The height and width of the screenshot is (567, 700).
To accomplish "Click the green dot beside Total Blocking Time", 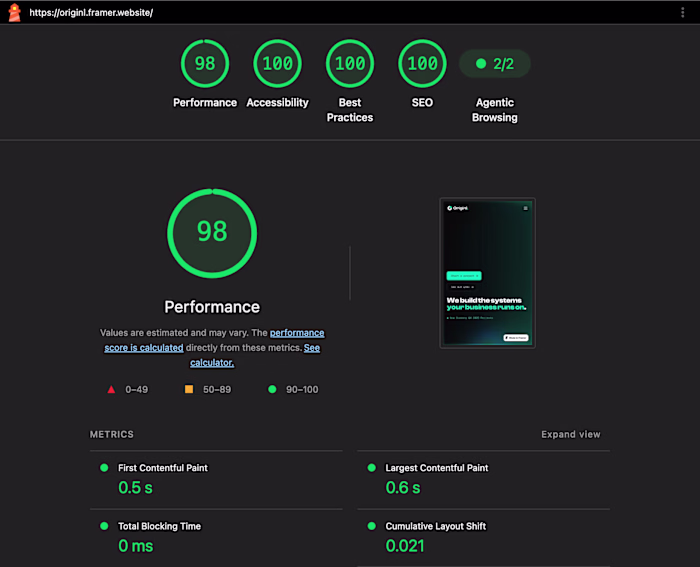I will [x=104, y=526].
